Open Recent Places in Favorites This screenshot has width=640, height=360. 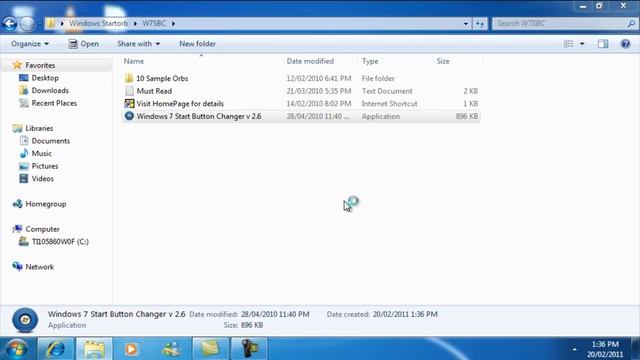point(54,103)
